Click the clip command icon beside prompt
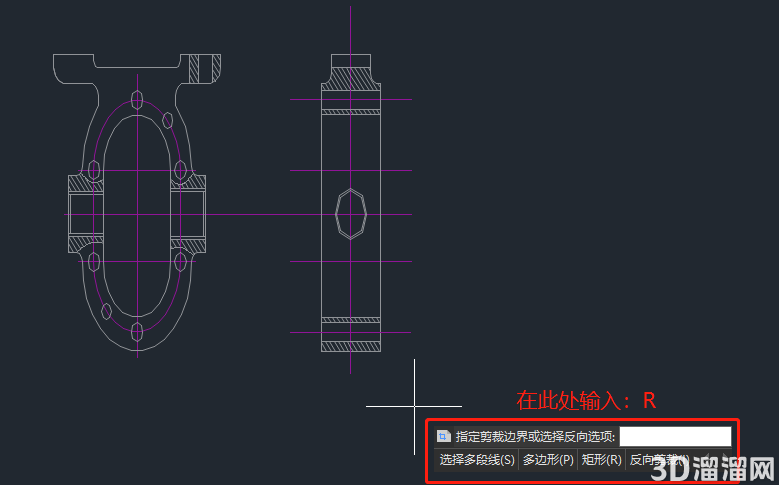 [x=443, y=437]
